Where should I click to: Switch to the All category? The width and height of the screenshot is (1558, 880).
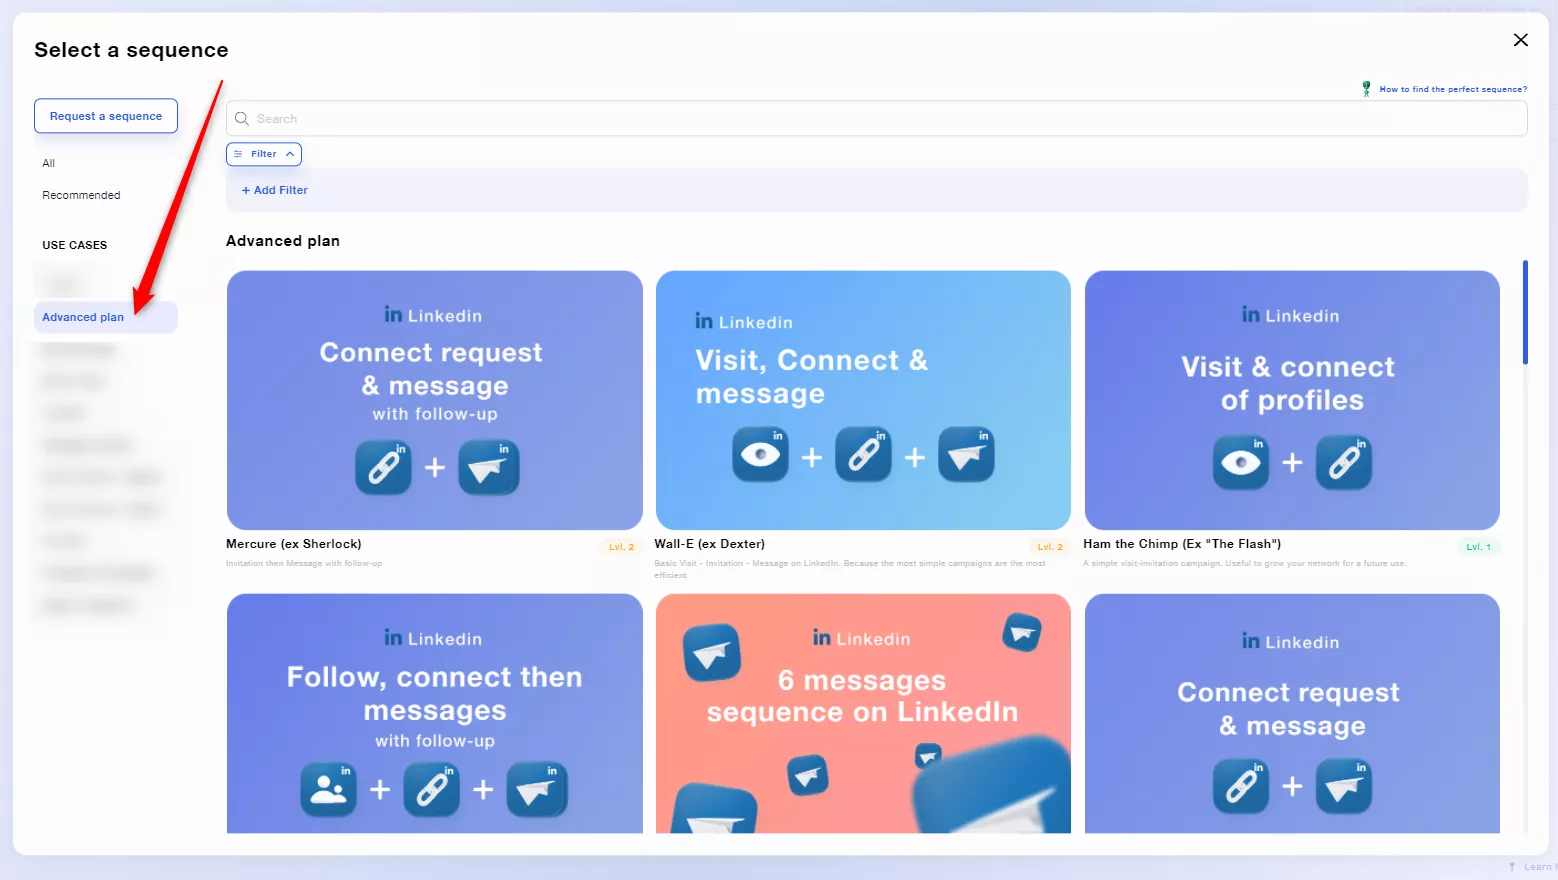pos(48,163)
